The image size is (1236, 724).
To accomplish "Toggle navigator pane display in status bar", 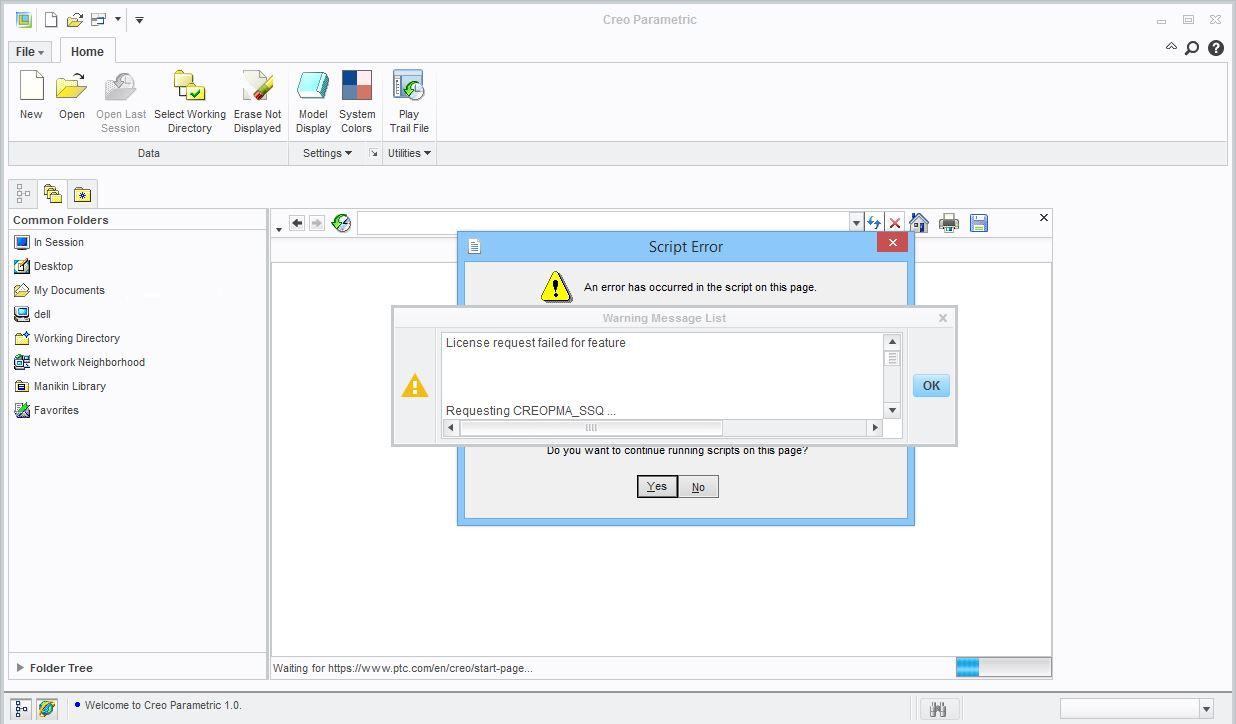I will [21, 709].
